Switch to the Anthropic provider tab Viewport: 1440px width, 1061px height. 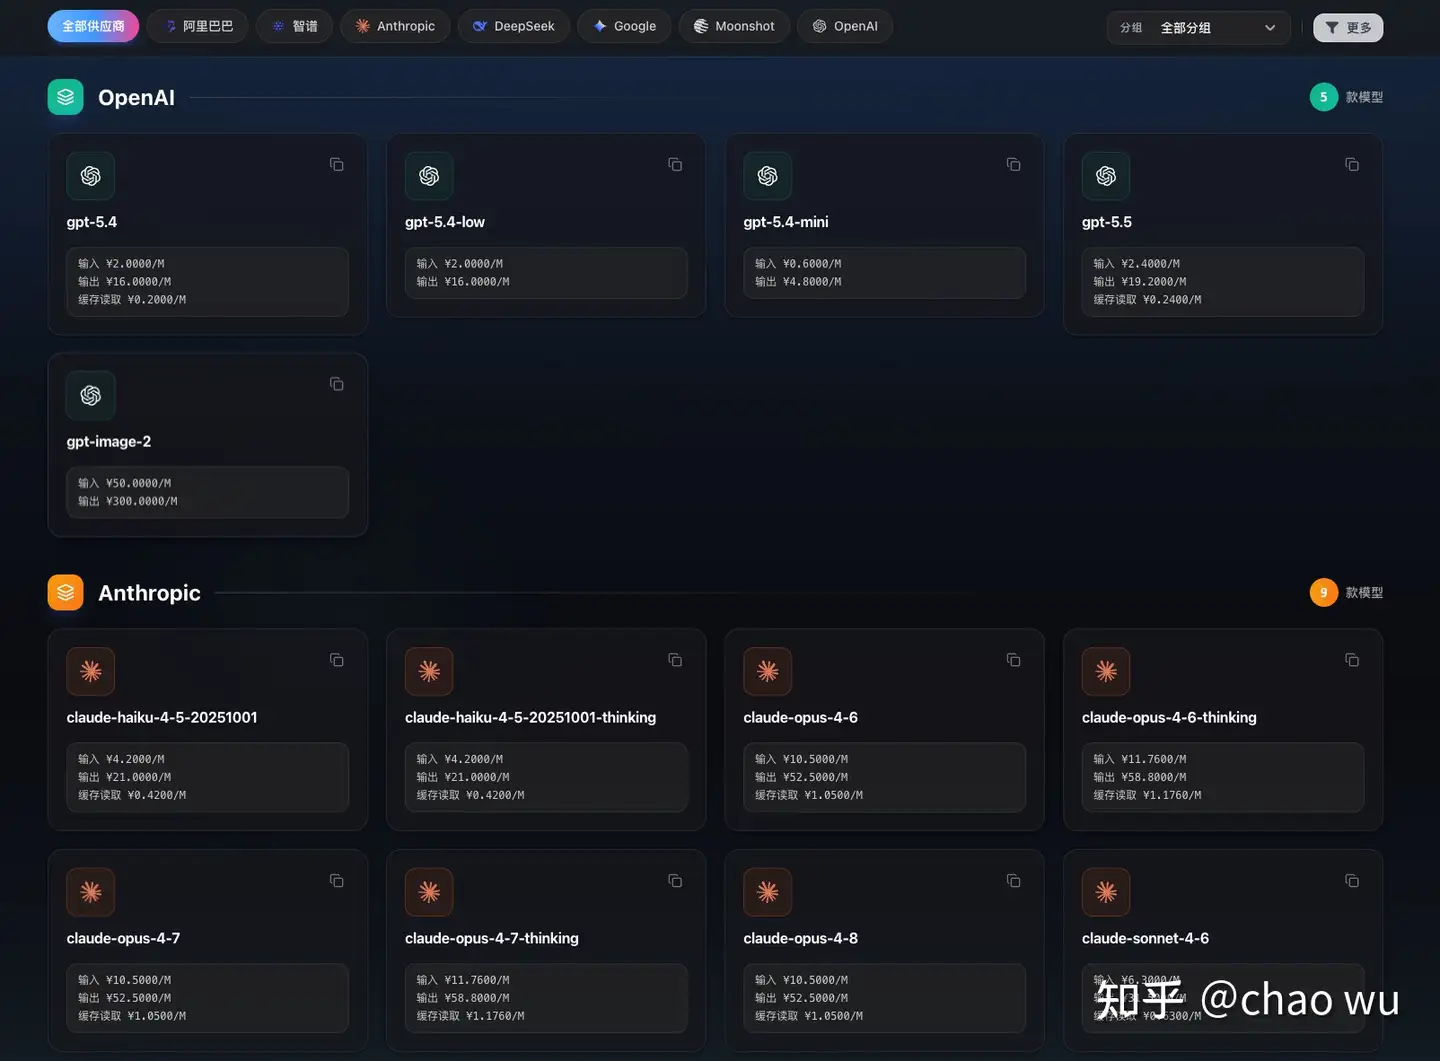tap(395, 26)
